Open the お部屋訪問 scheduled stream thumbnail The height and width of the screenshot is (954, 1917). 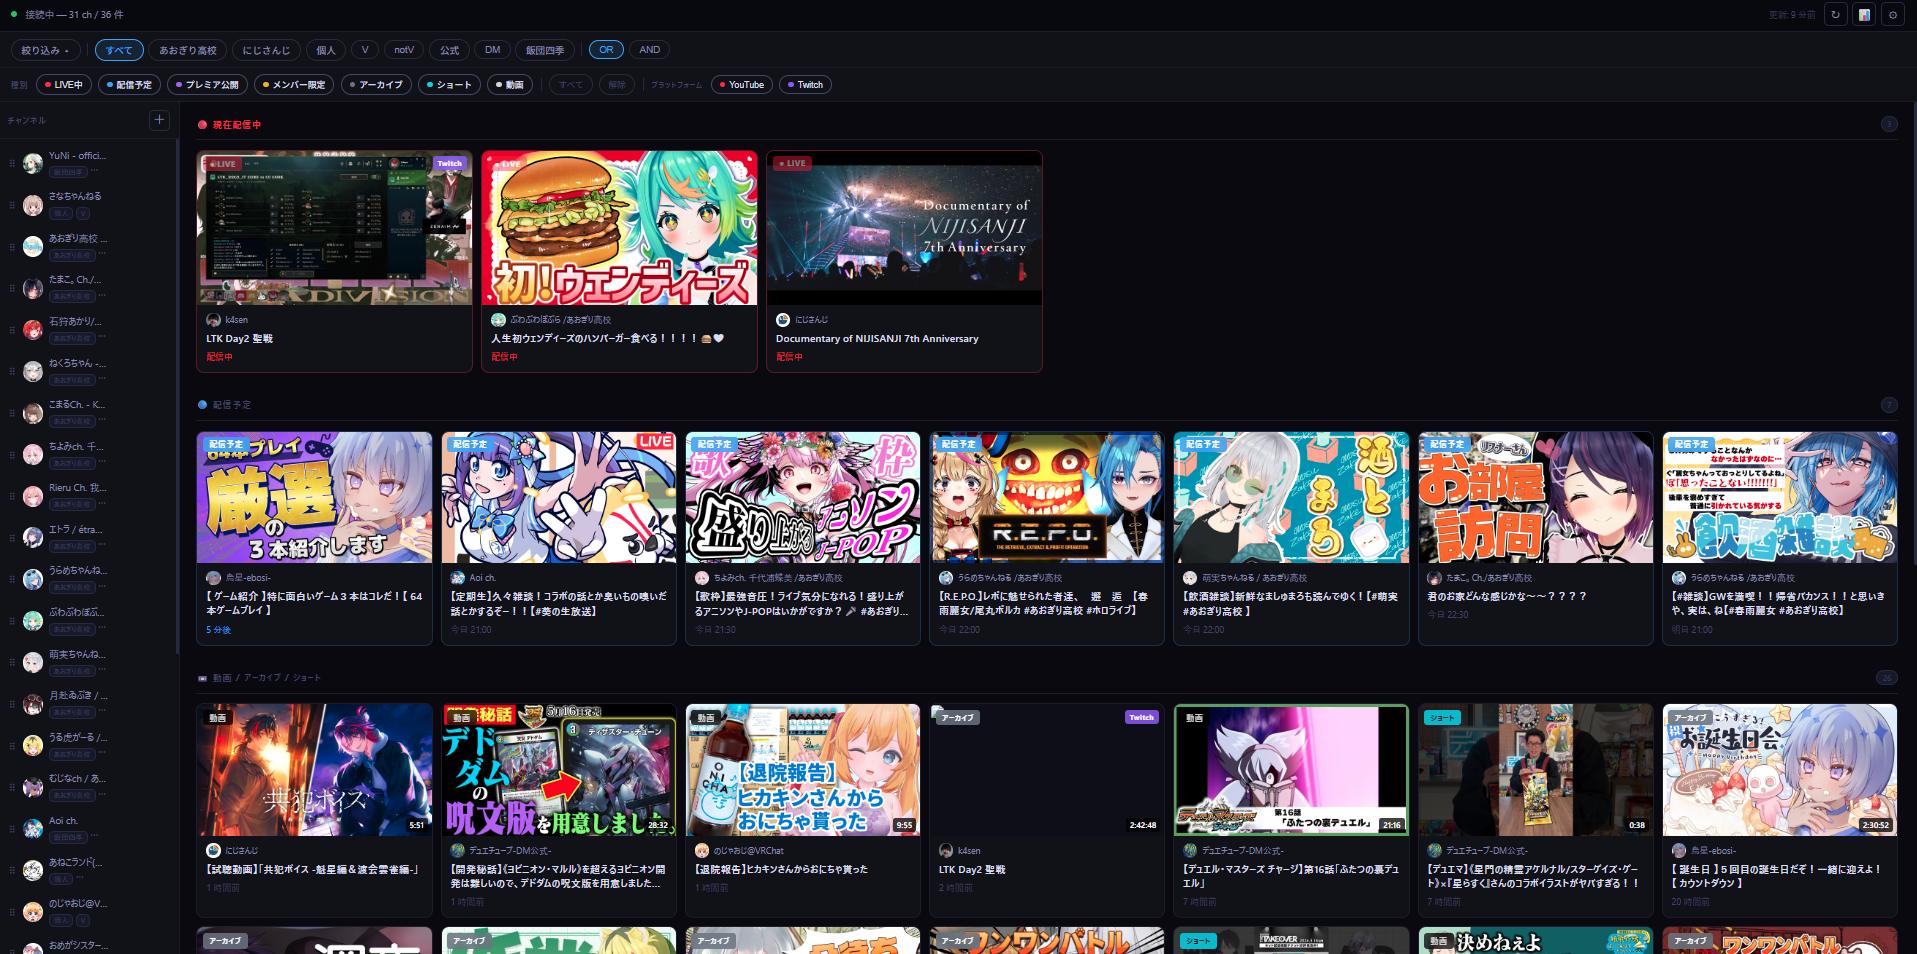(x=1536, y=498)
